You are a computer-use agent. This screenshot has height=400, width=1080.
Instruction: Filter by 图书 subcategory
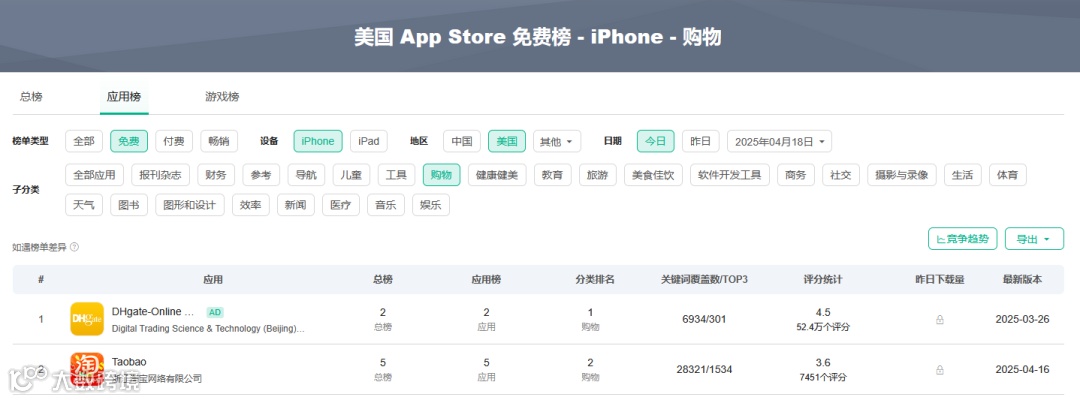click(x=129, y=205)
